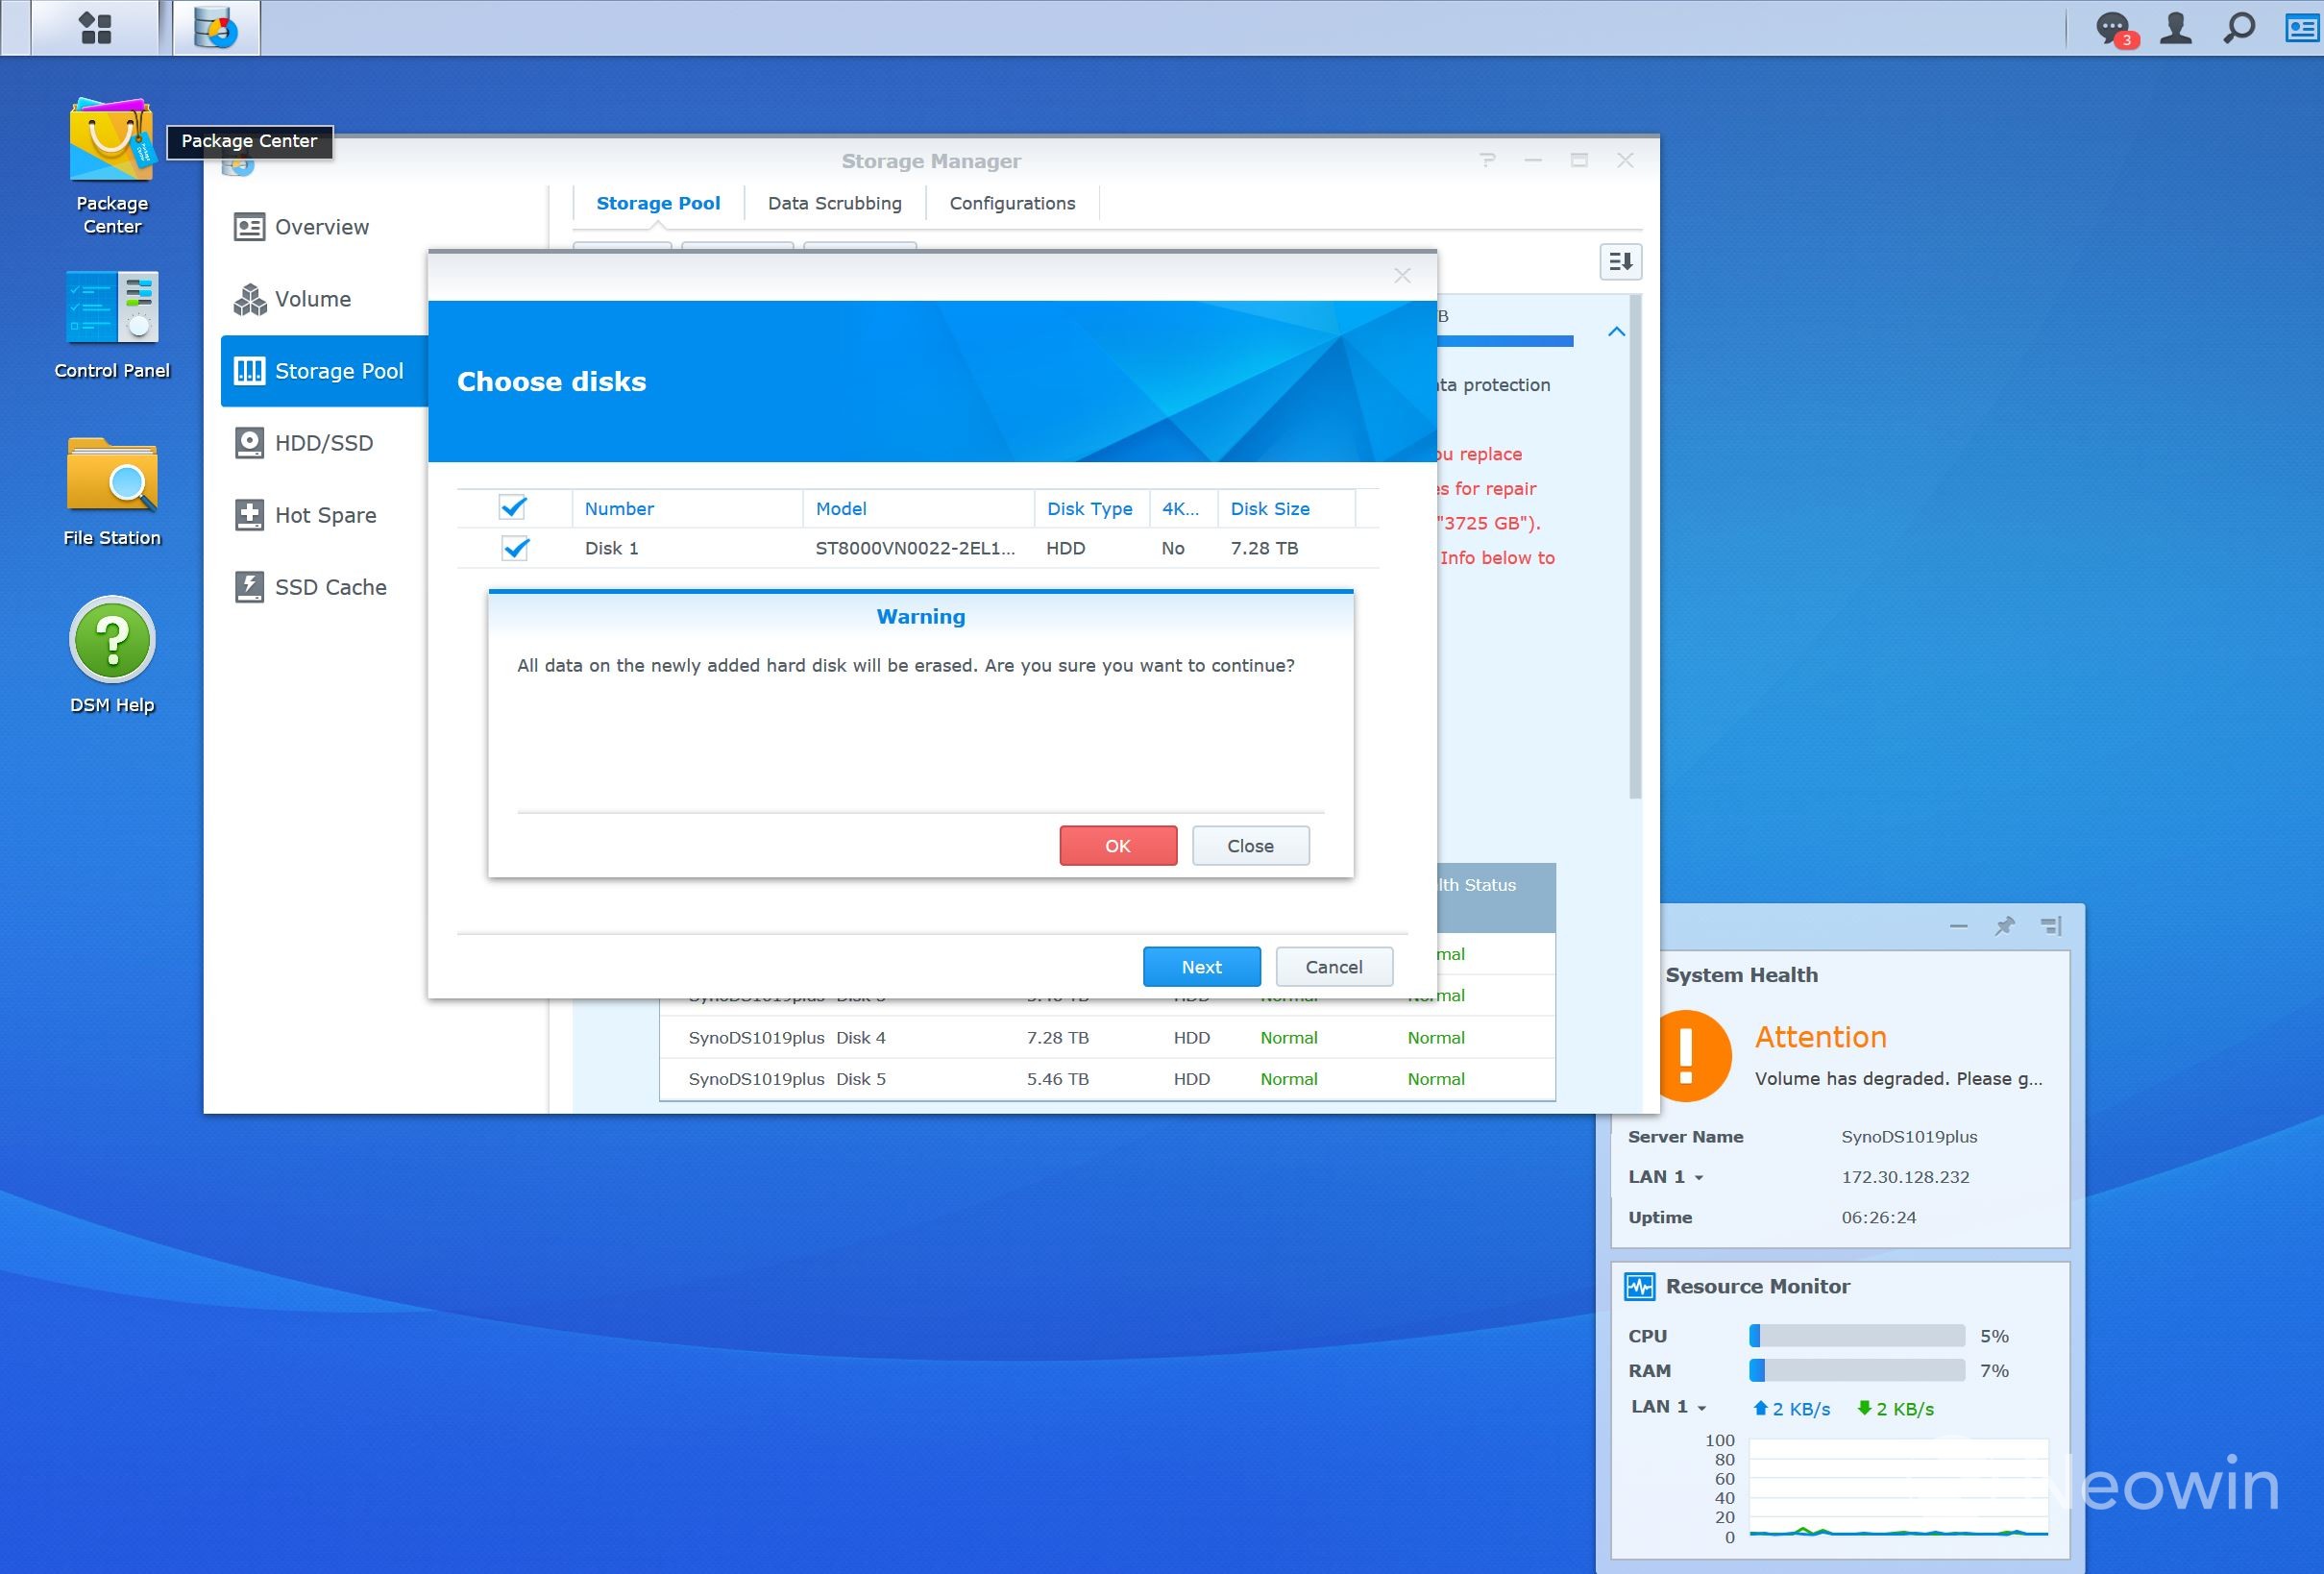Close the Choose disks wizard dialog
Viewport: 2324px width, 1574px height.
(x=1402, y=276)
